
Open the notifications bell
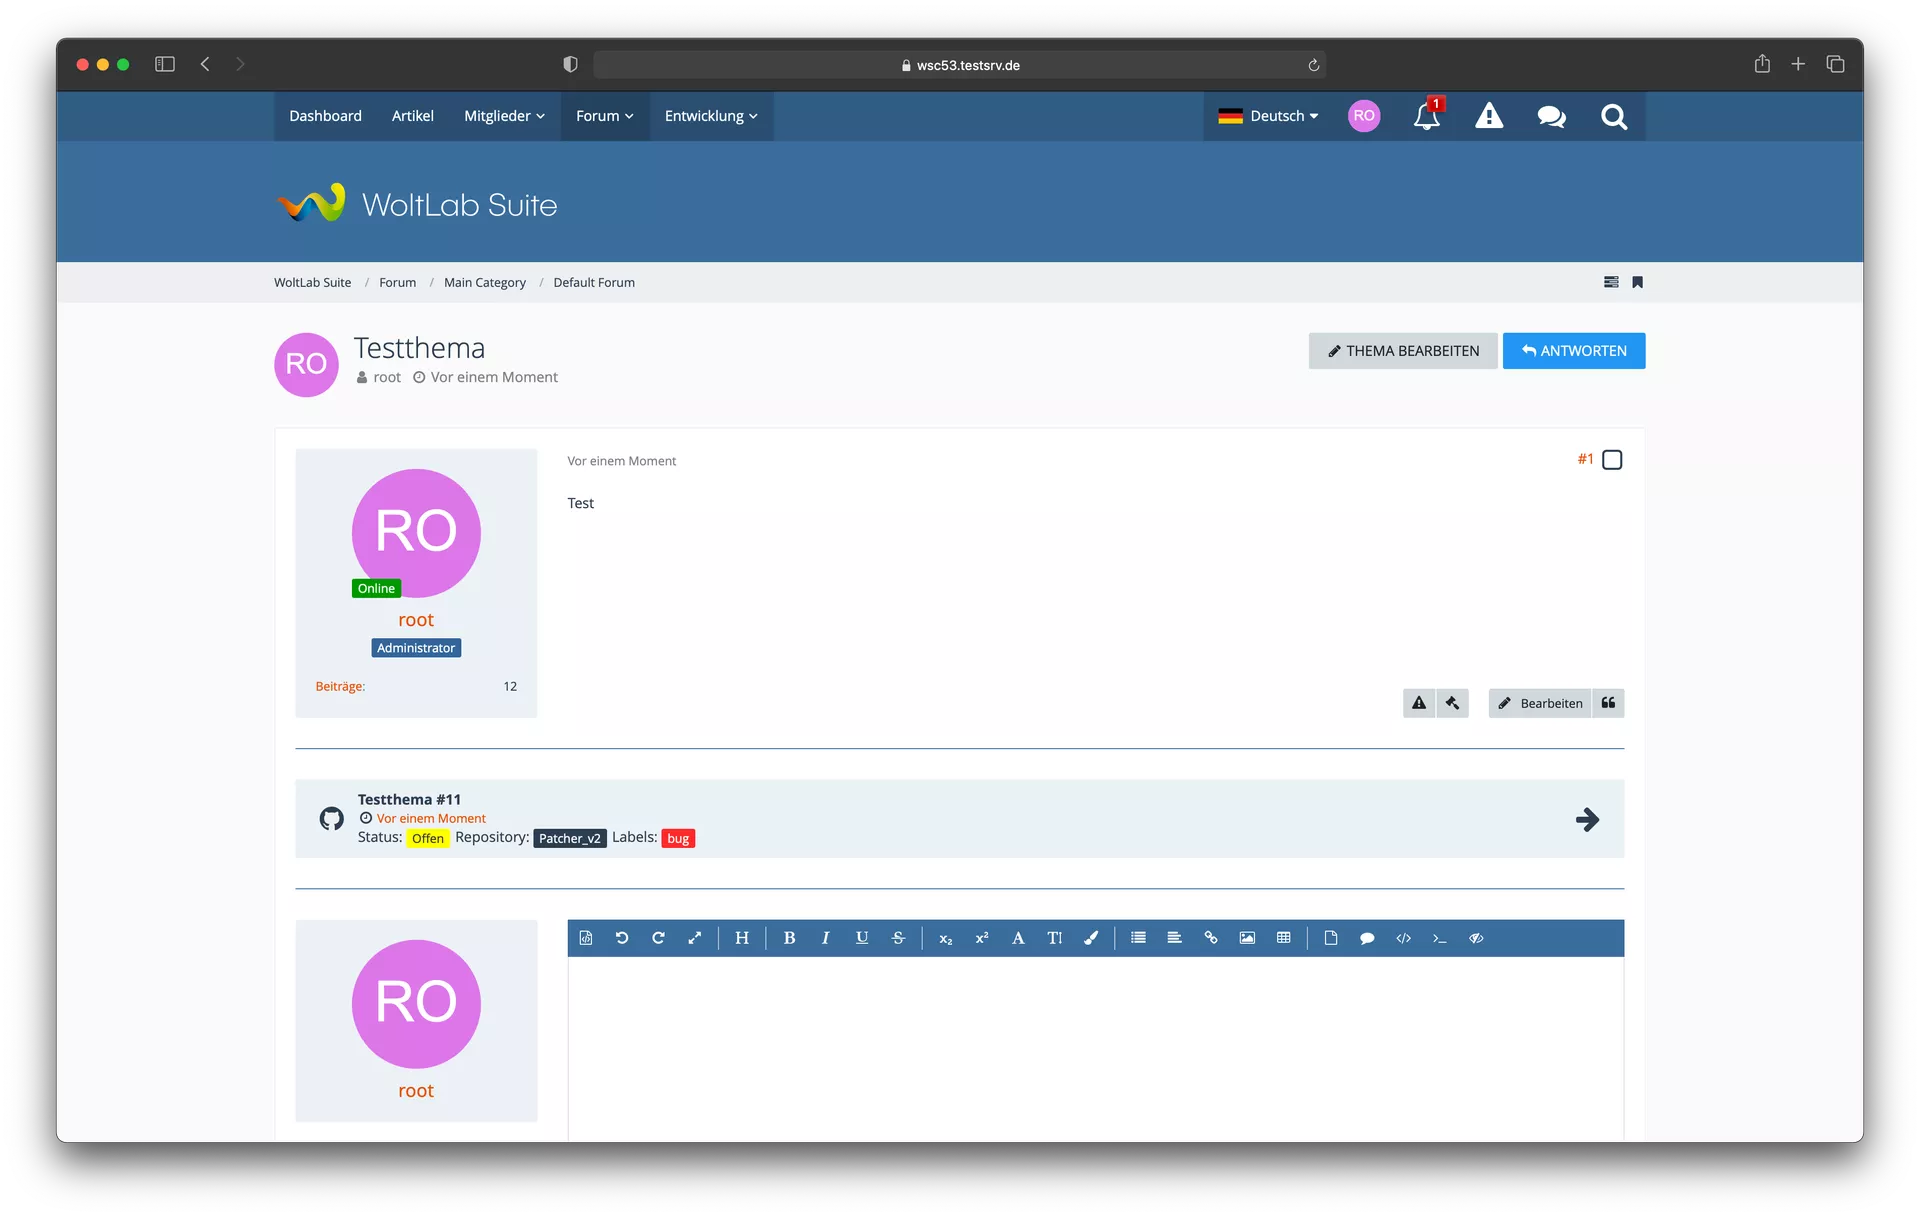[x=1426, y=116]
